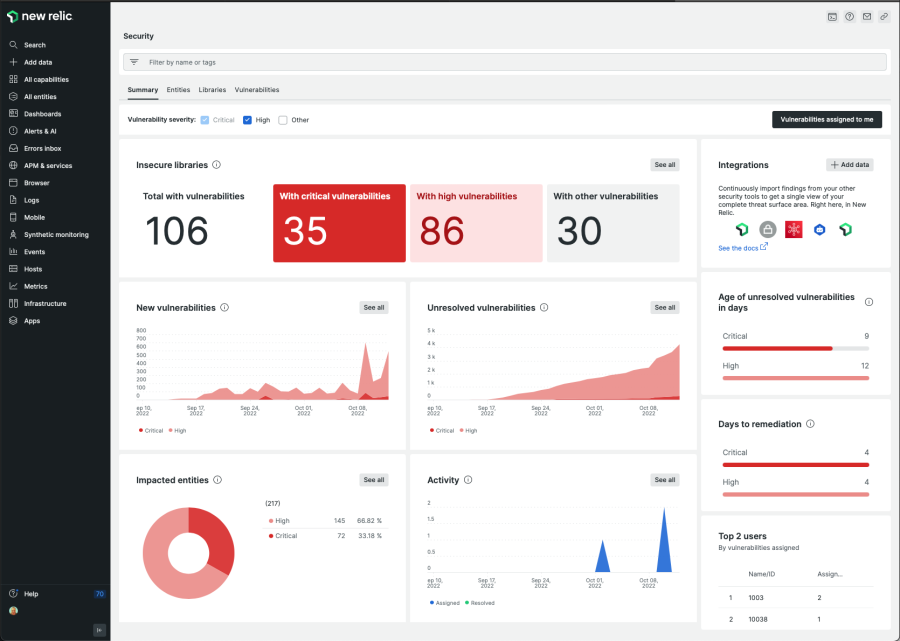This screenshot has width=900, height=641.
Task: Click the Snyk integration red icon
Action: click(x=793, y=230)
